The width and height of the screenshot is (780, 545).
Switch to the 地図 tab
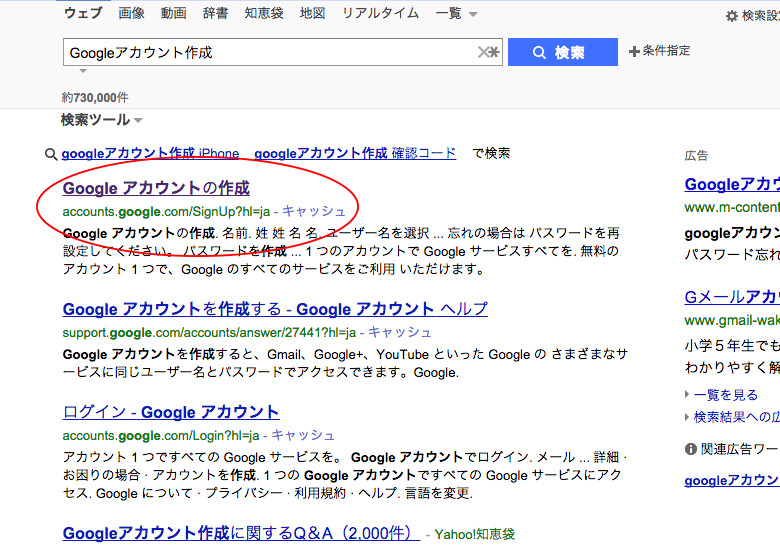coord(312,12)
